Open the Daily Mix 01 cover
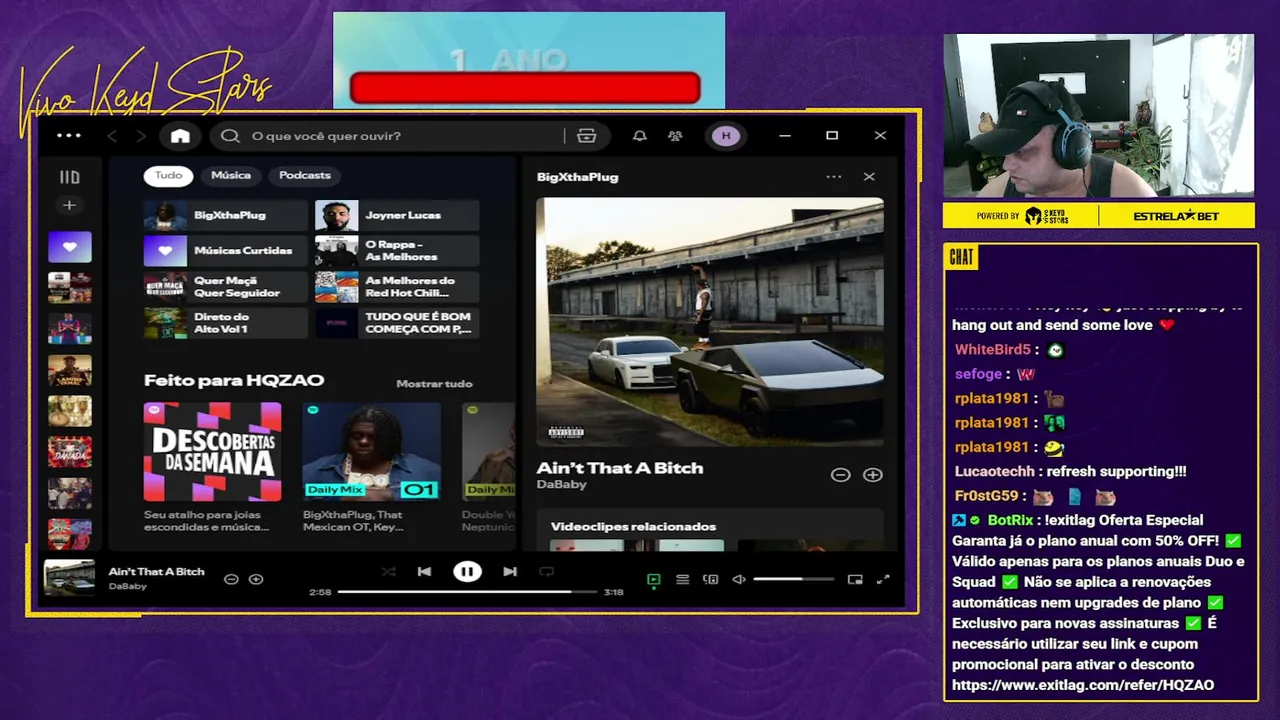 pyautogui.click(x=372, y=452)
